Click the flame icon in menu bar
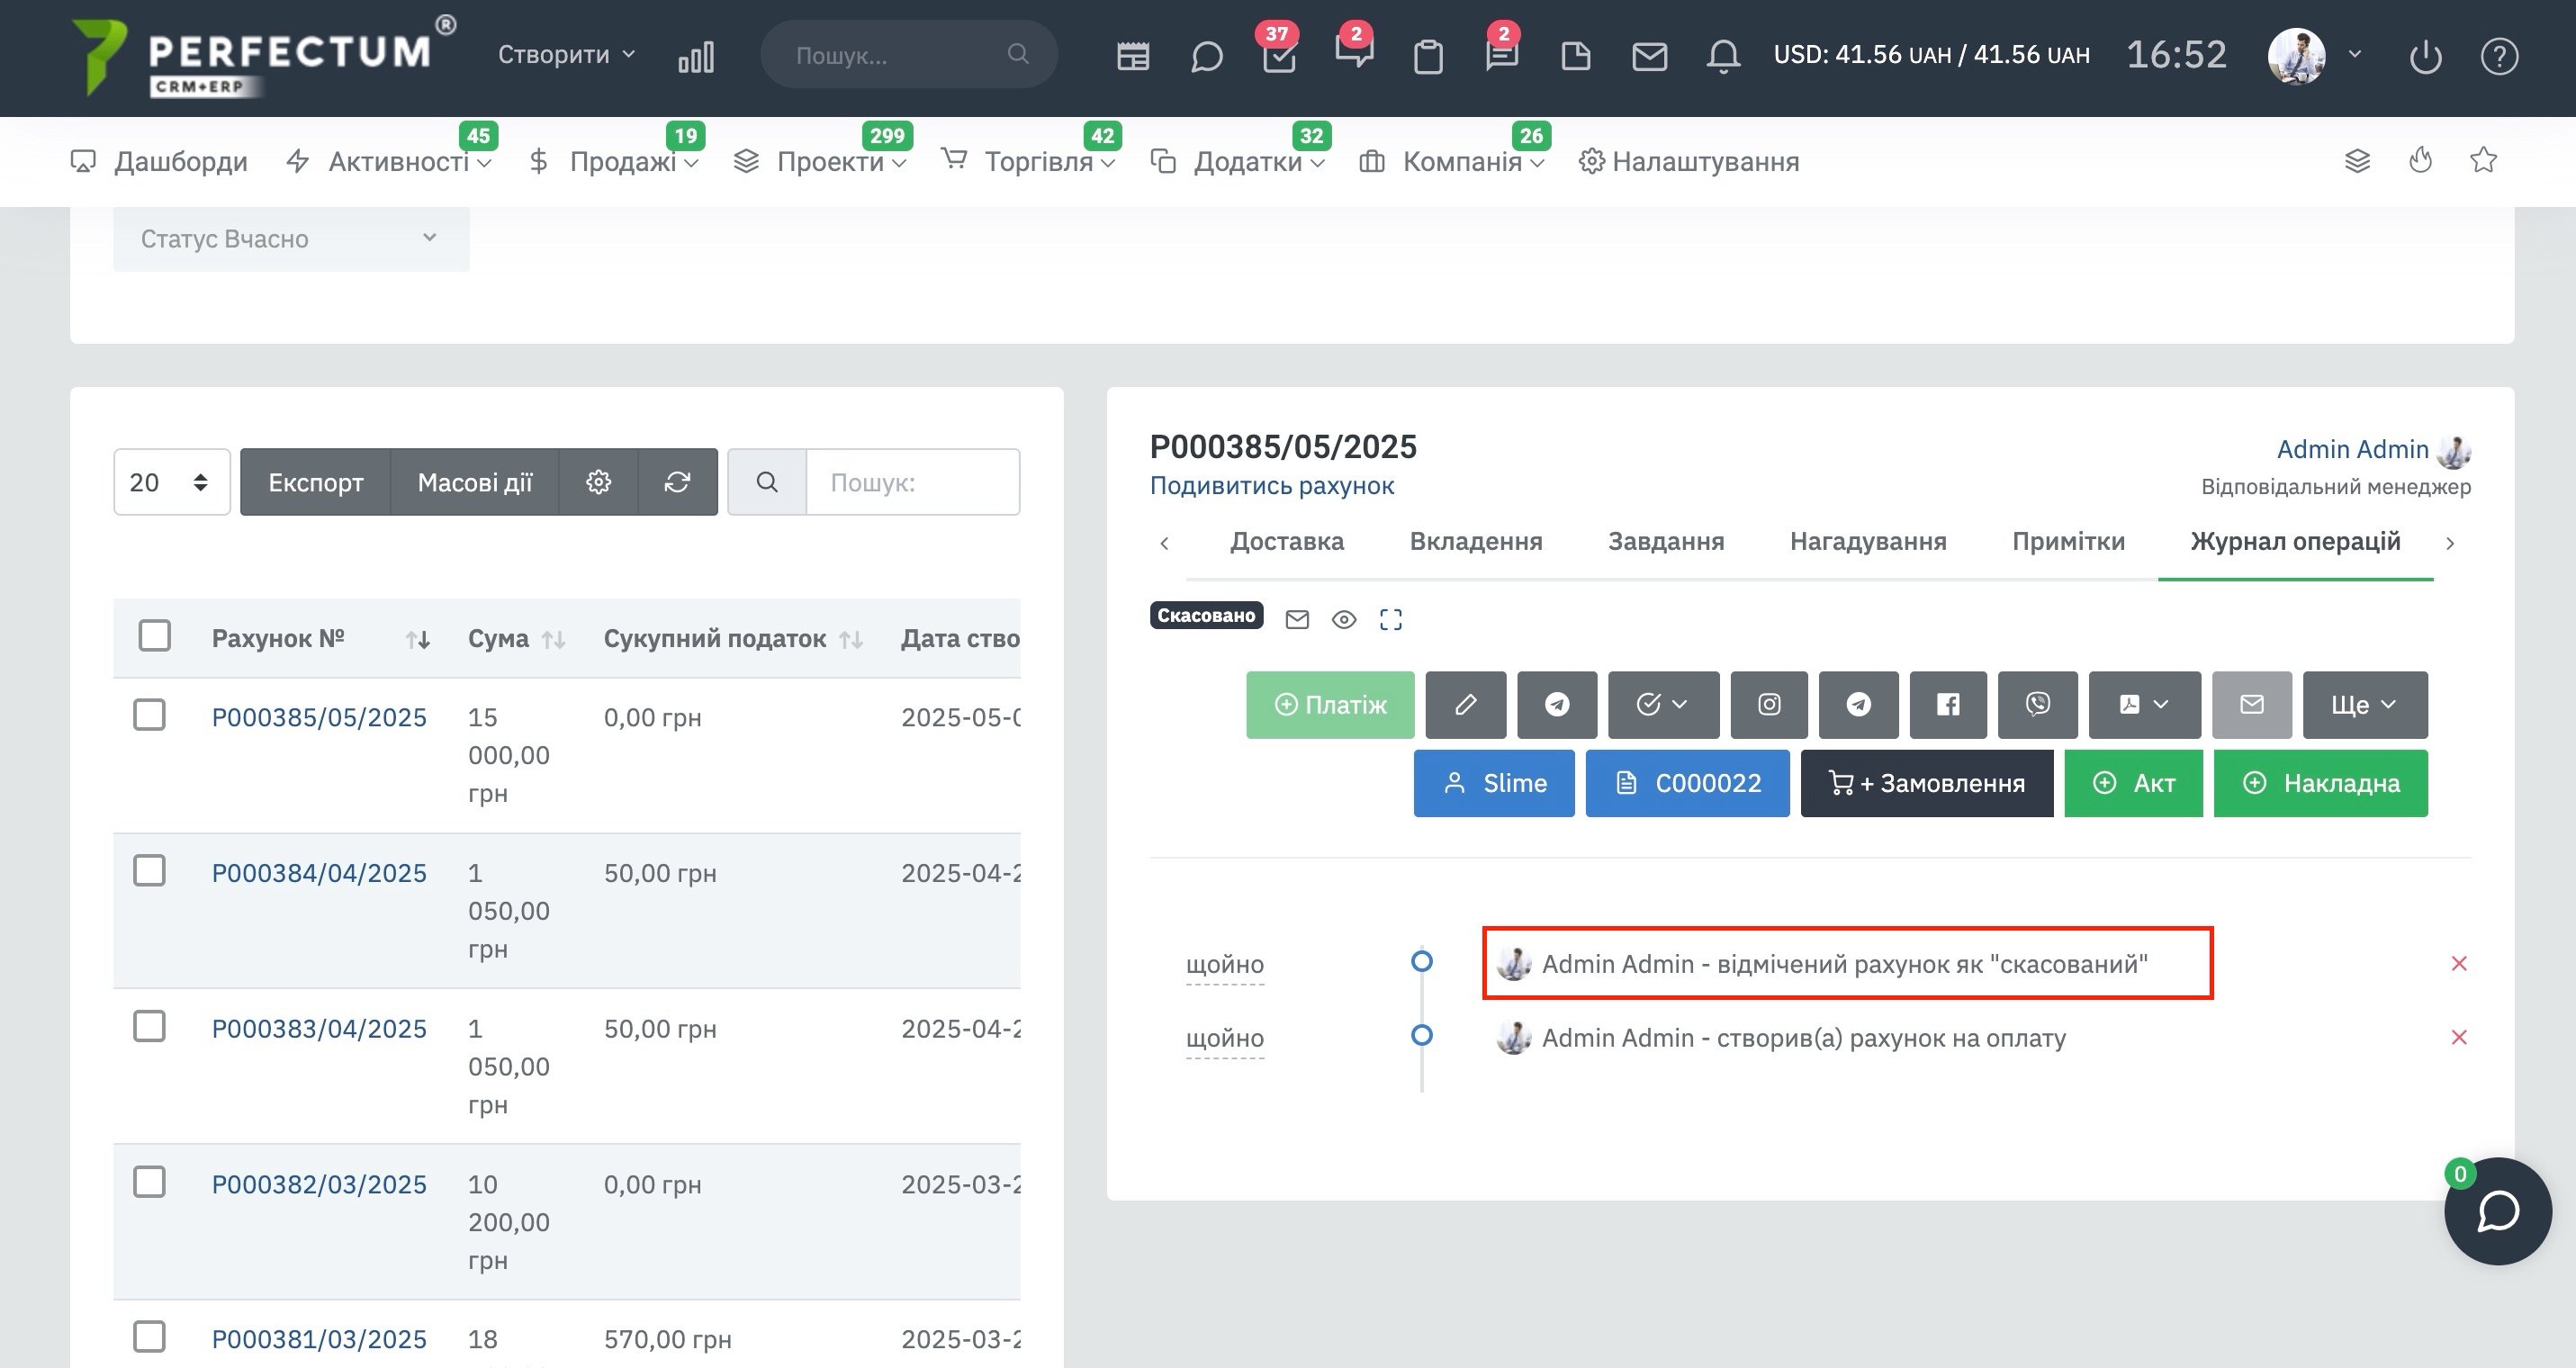Screen dimensions: 2576x1368 2420,159
